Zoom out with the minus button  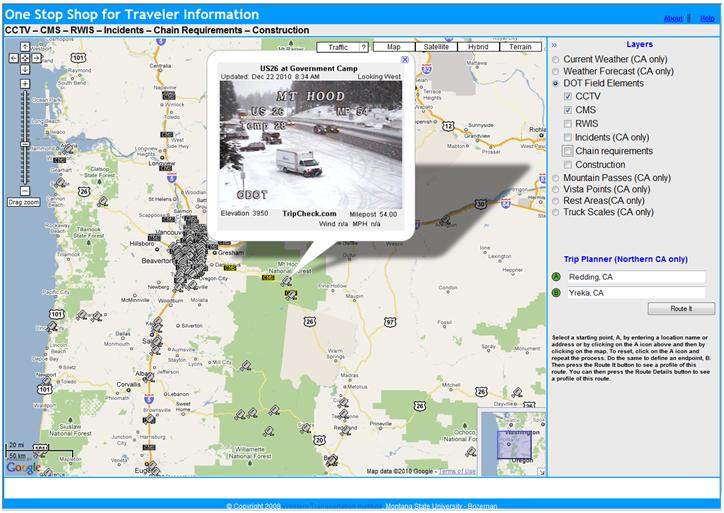click(x=25, y=191)
